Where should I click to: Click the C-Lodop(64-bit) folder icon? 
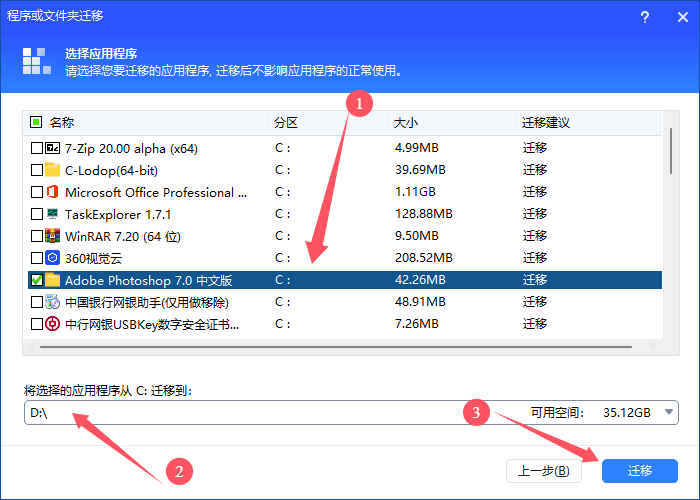[52, 170]
